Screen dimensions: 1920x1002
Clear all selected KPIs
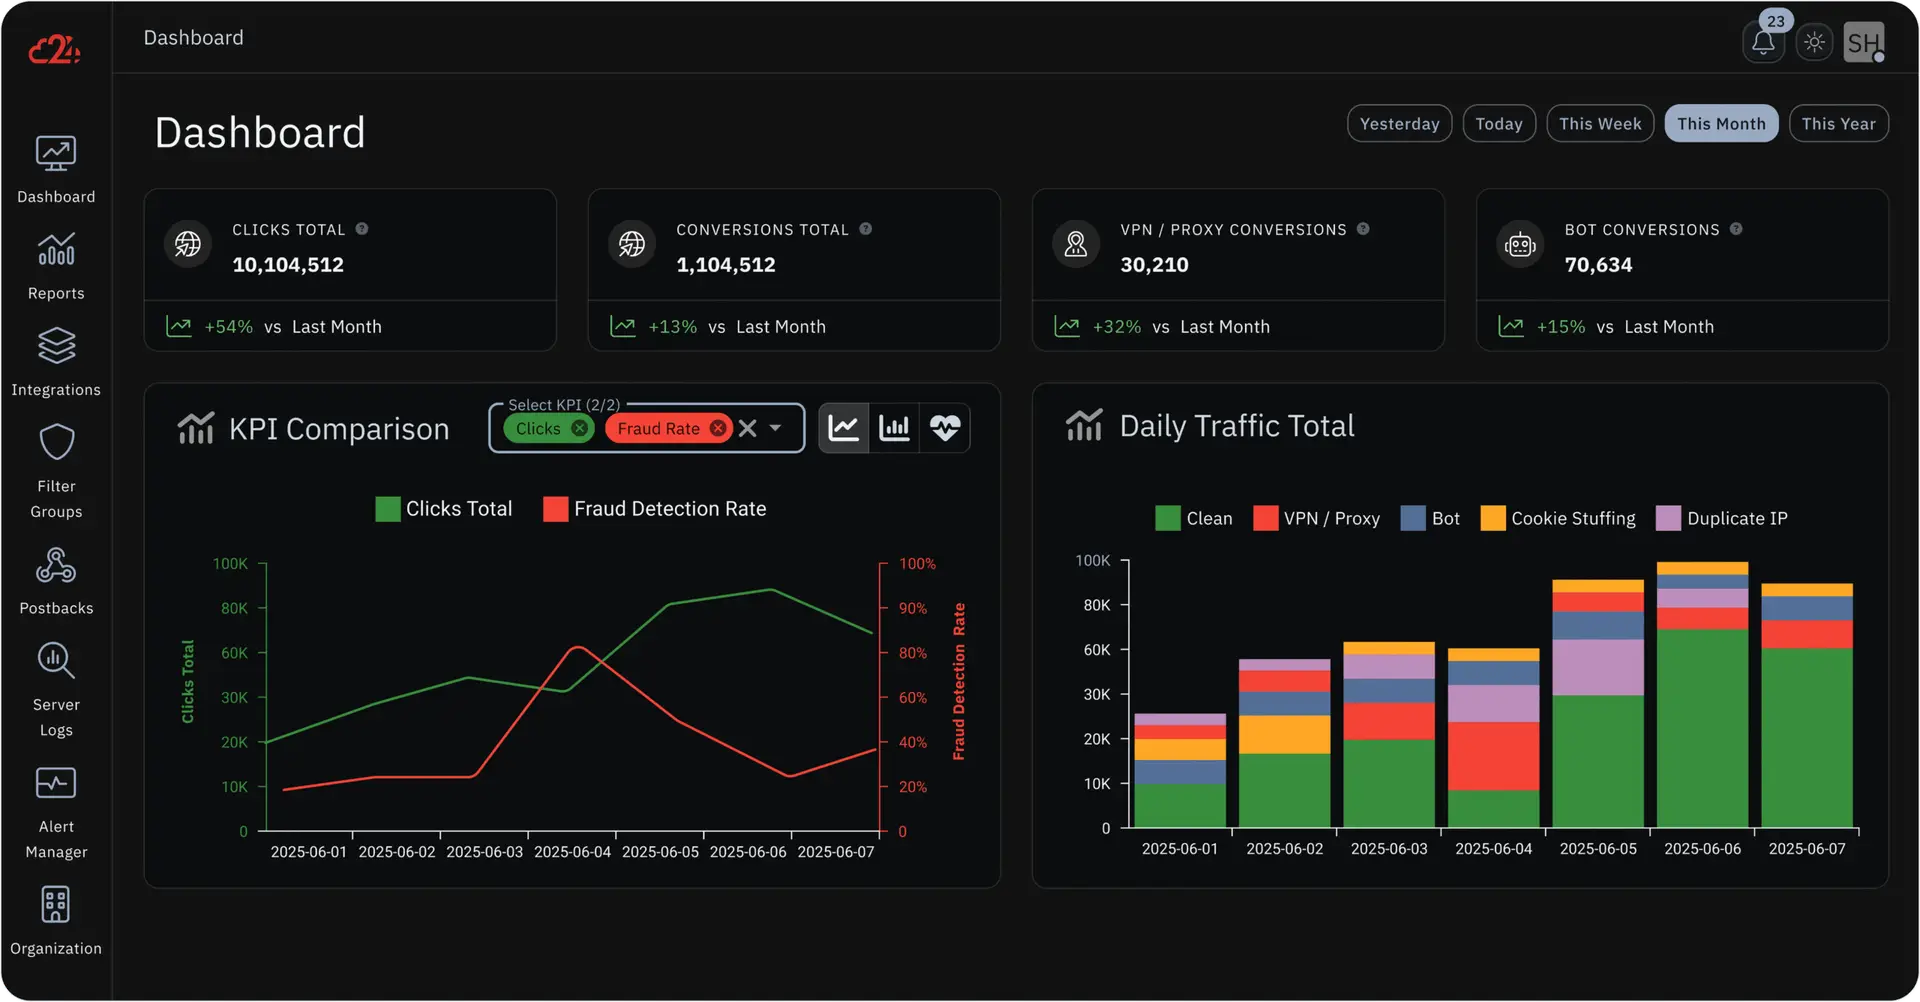pyautogui.click(x=747, y=428)
